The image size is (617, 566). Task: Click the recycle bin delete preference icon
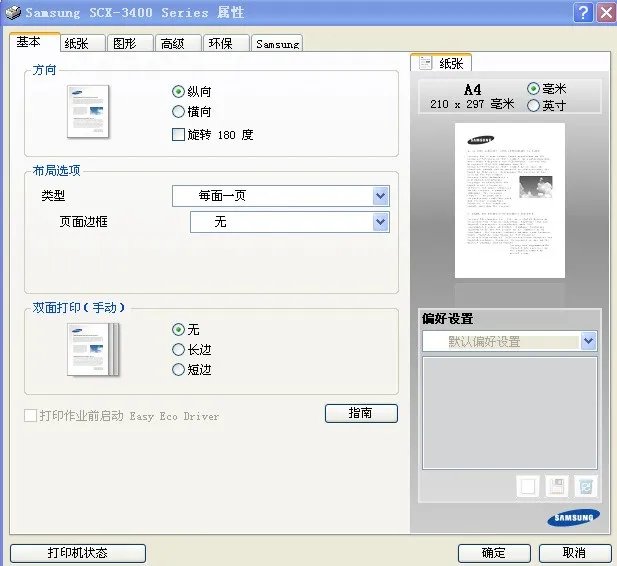click(586, 486)
